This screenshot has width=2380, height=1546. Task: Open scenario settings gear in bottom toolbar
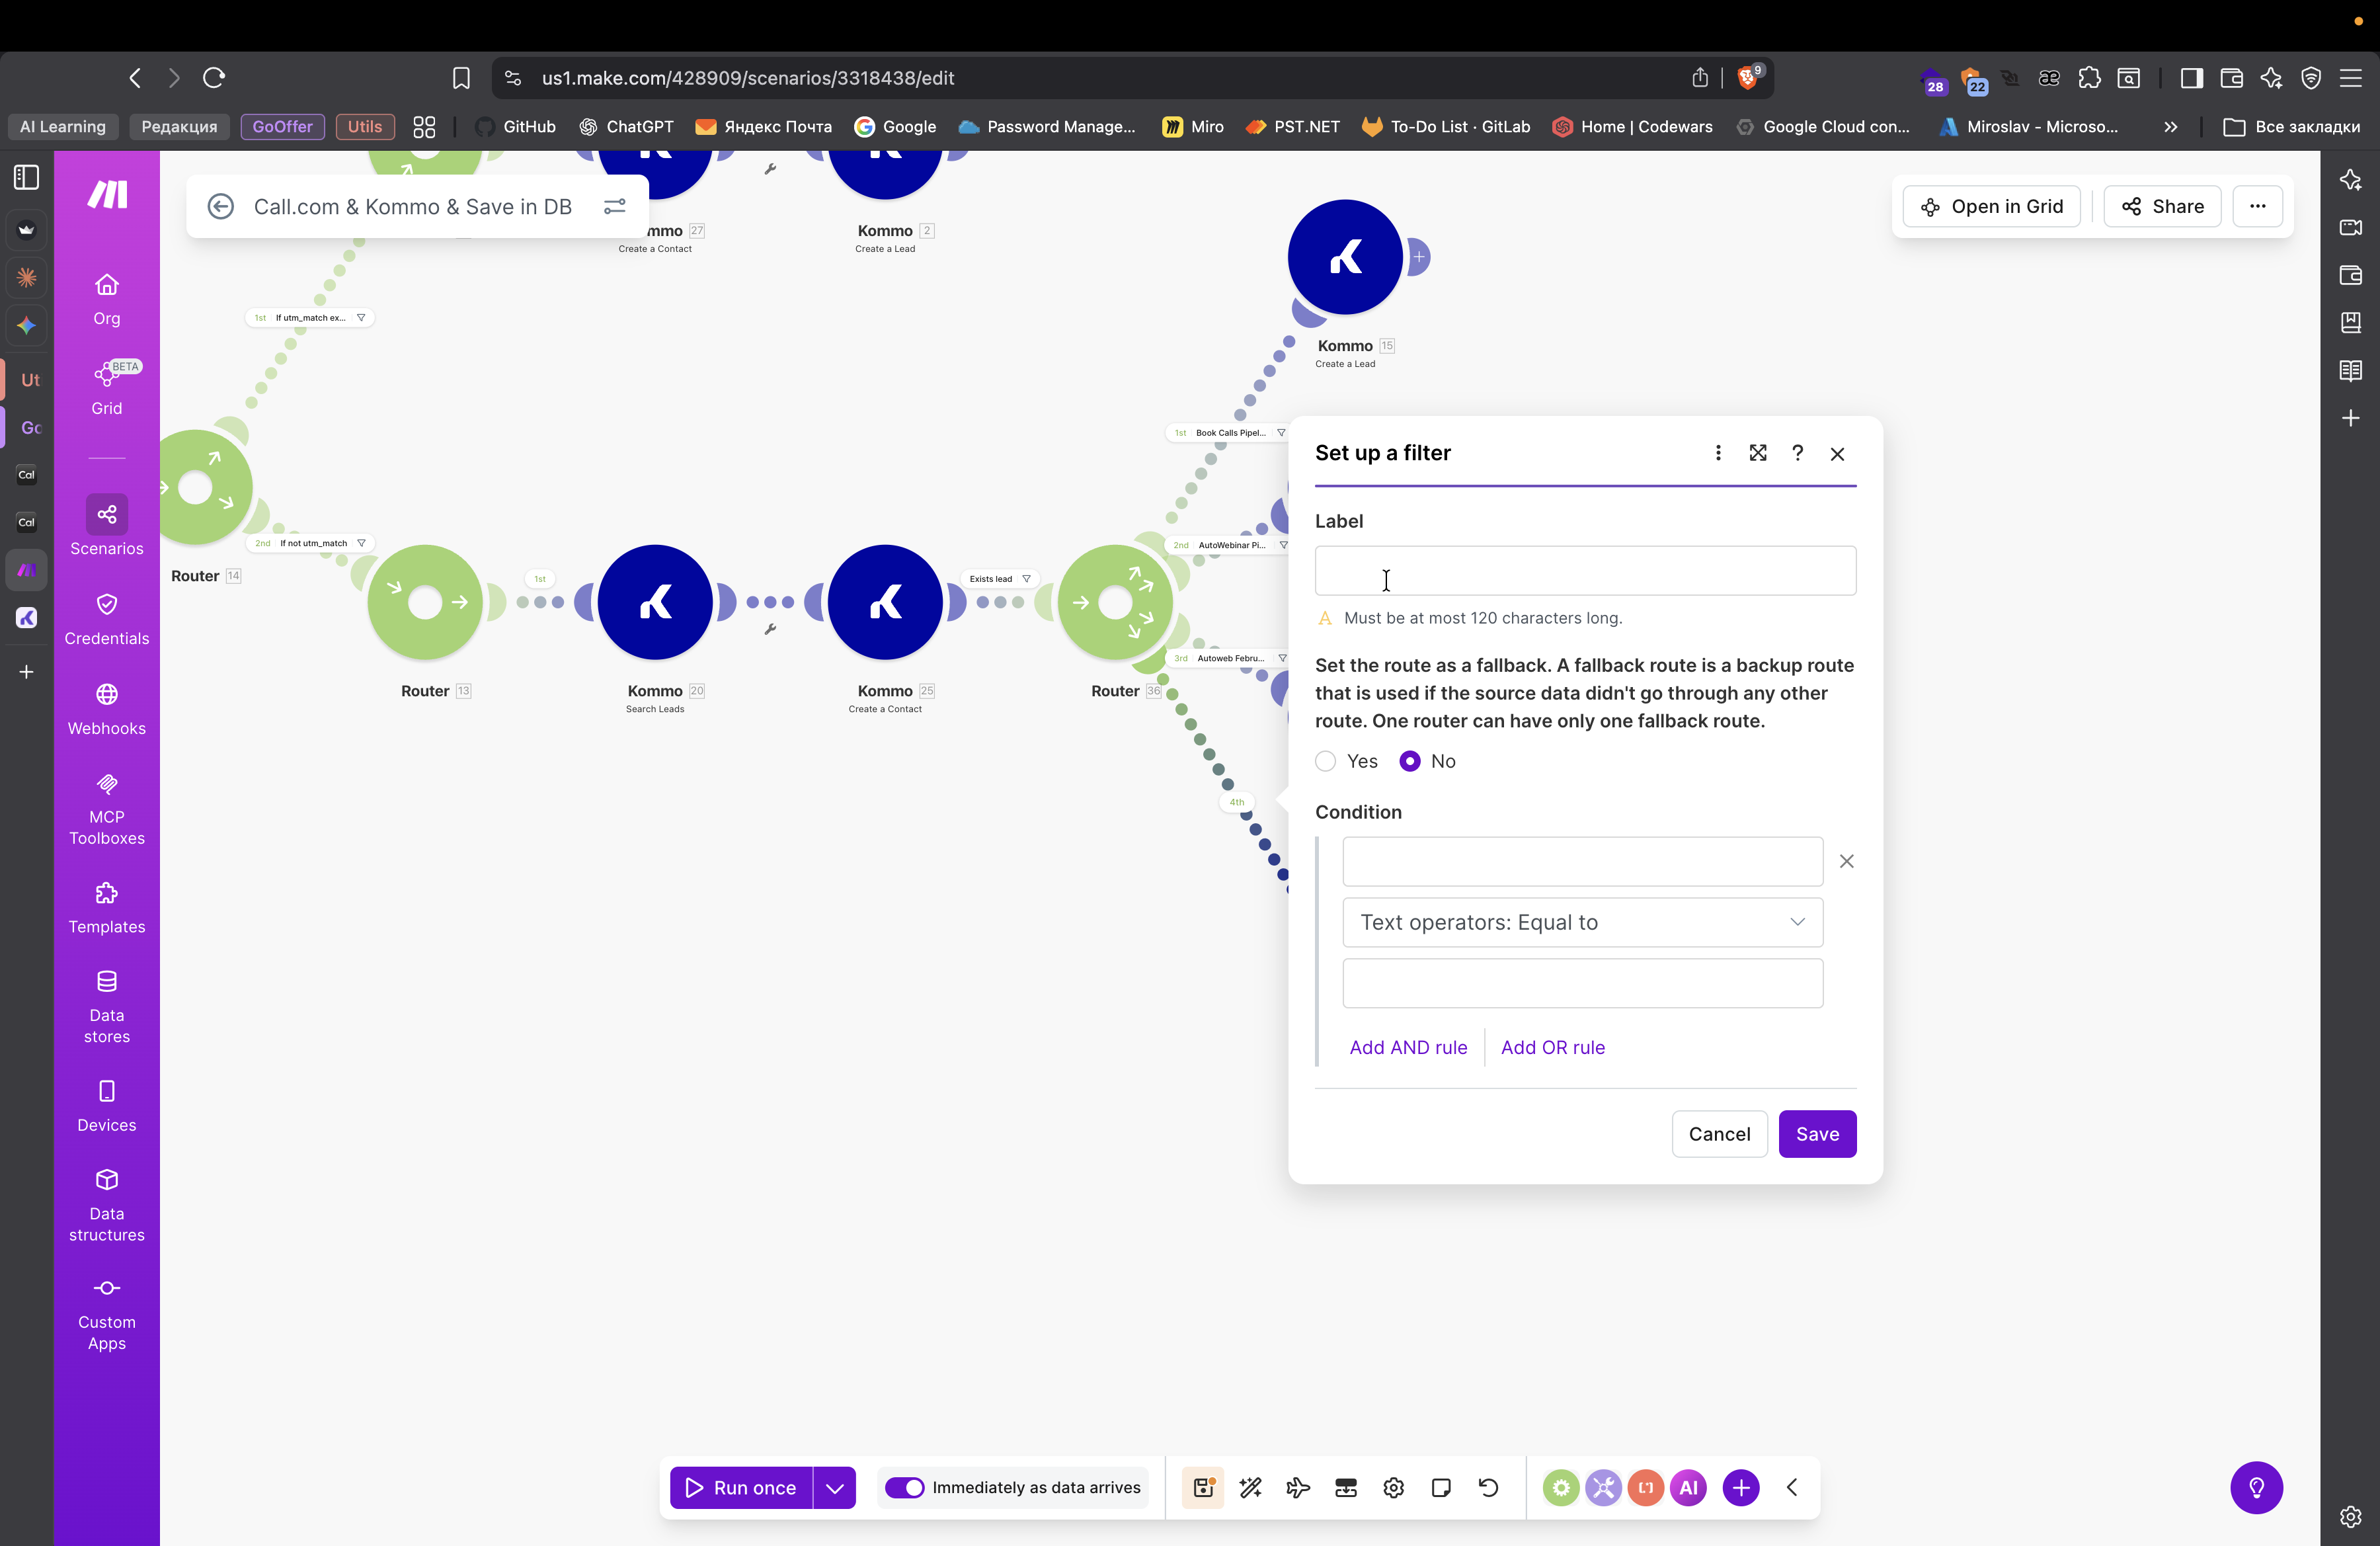click(1393, 1487)
